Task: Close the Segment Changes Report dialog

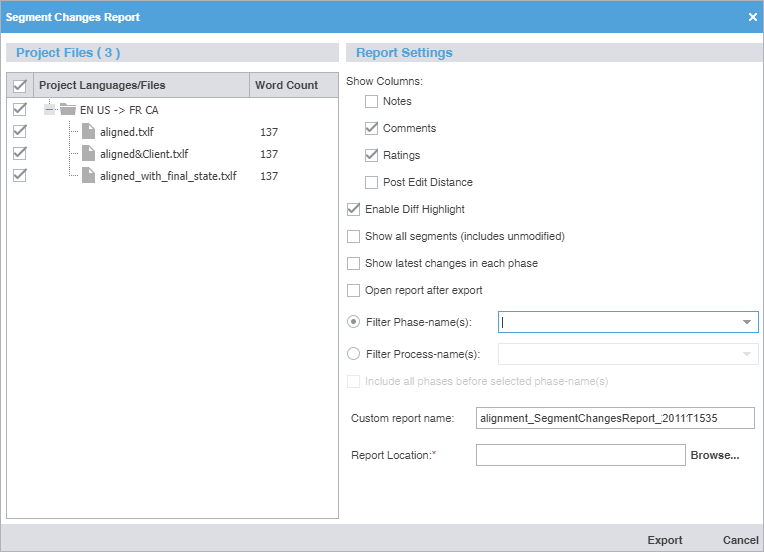Action: tap(752, 17)
